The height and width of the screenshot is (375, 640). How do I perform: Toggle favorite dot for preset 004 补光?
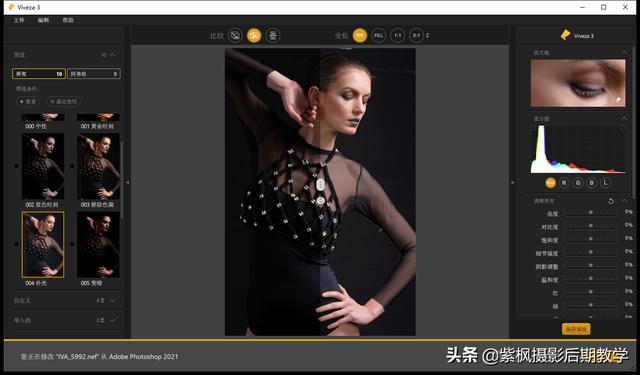16,244
